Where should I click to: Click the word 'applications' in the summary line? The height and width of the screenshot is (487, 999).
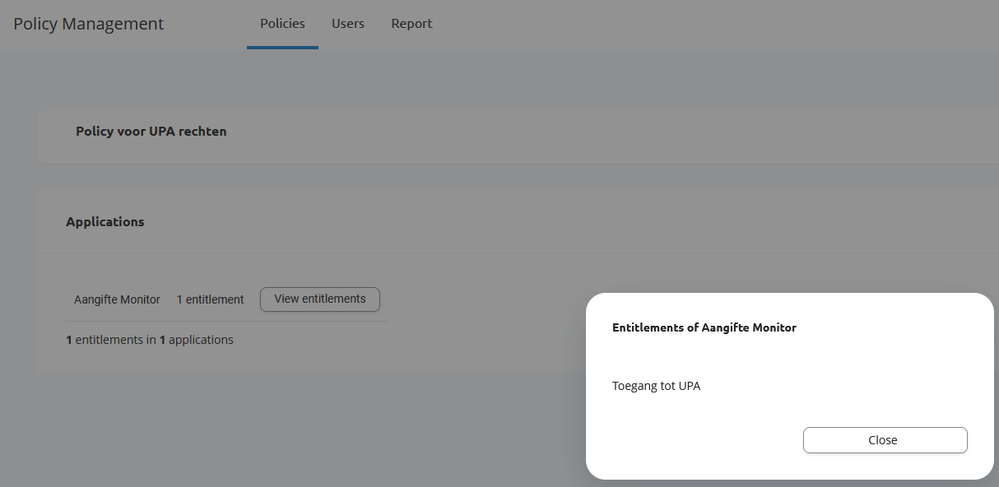click(x=201, y=340)
